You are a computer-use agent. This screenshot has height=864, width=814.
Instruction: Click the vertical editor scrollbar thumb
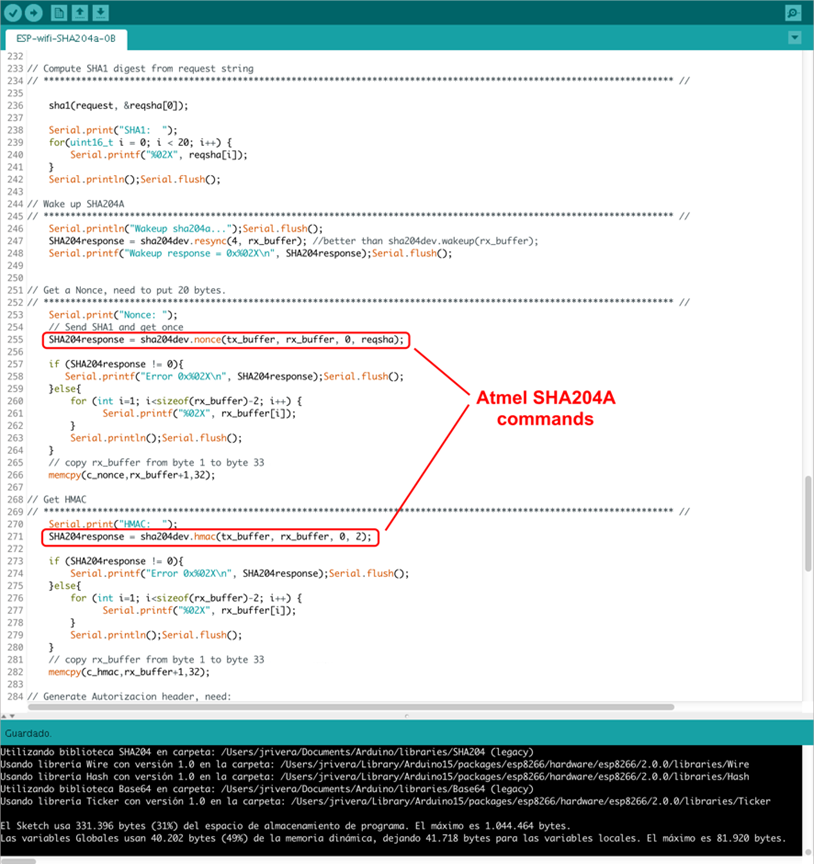click(808, 523)
